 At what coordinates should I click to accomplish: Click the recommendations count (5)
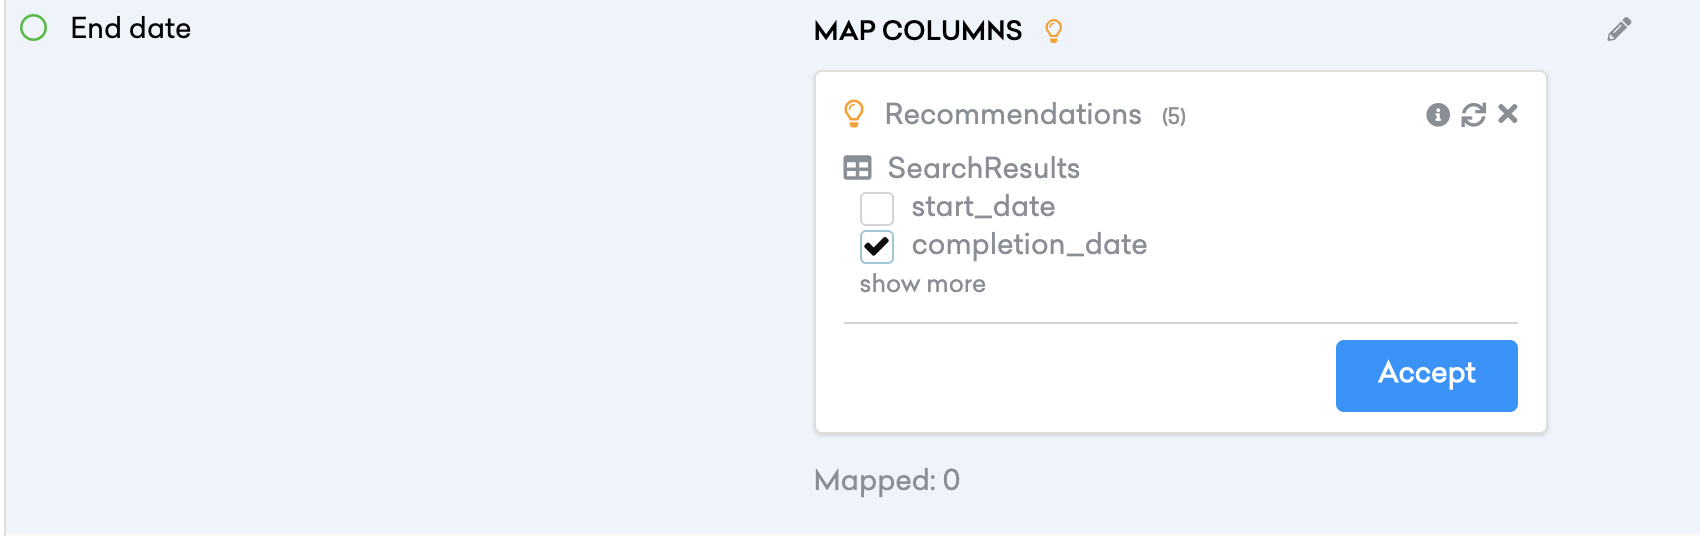coord(1174,117)
